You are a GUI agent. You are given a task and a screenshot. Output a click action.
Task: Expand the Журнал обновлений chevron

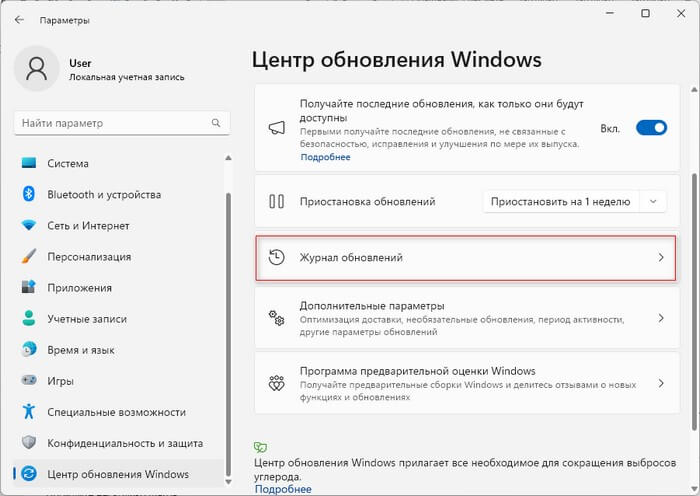[x=660, y=258]
